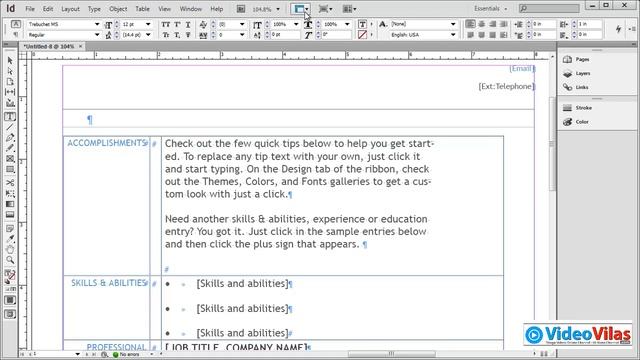Open the File menu
The height and width of the screenshot is (360, 640).
[x=30, y=9]
